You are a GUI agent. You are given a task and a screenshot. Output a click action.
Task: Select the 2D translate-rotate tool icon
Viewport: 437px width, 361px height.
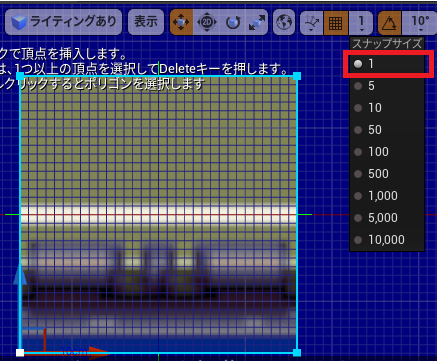(207, 22)
